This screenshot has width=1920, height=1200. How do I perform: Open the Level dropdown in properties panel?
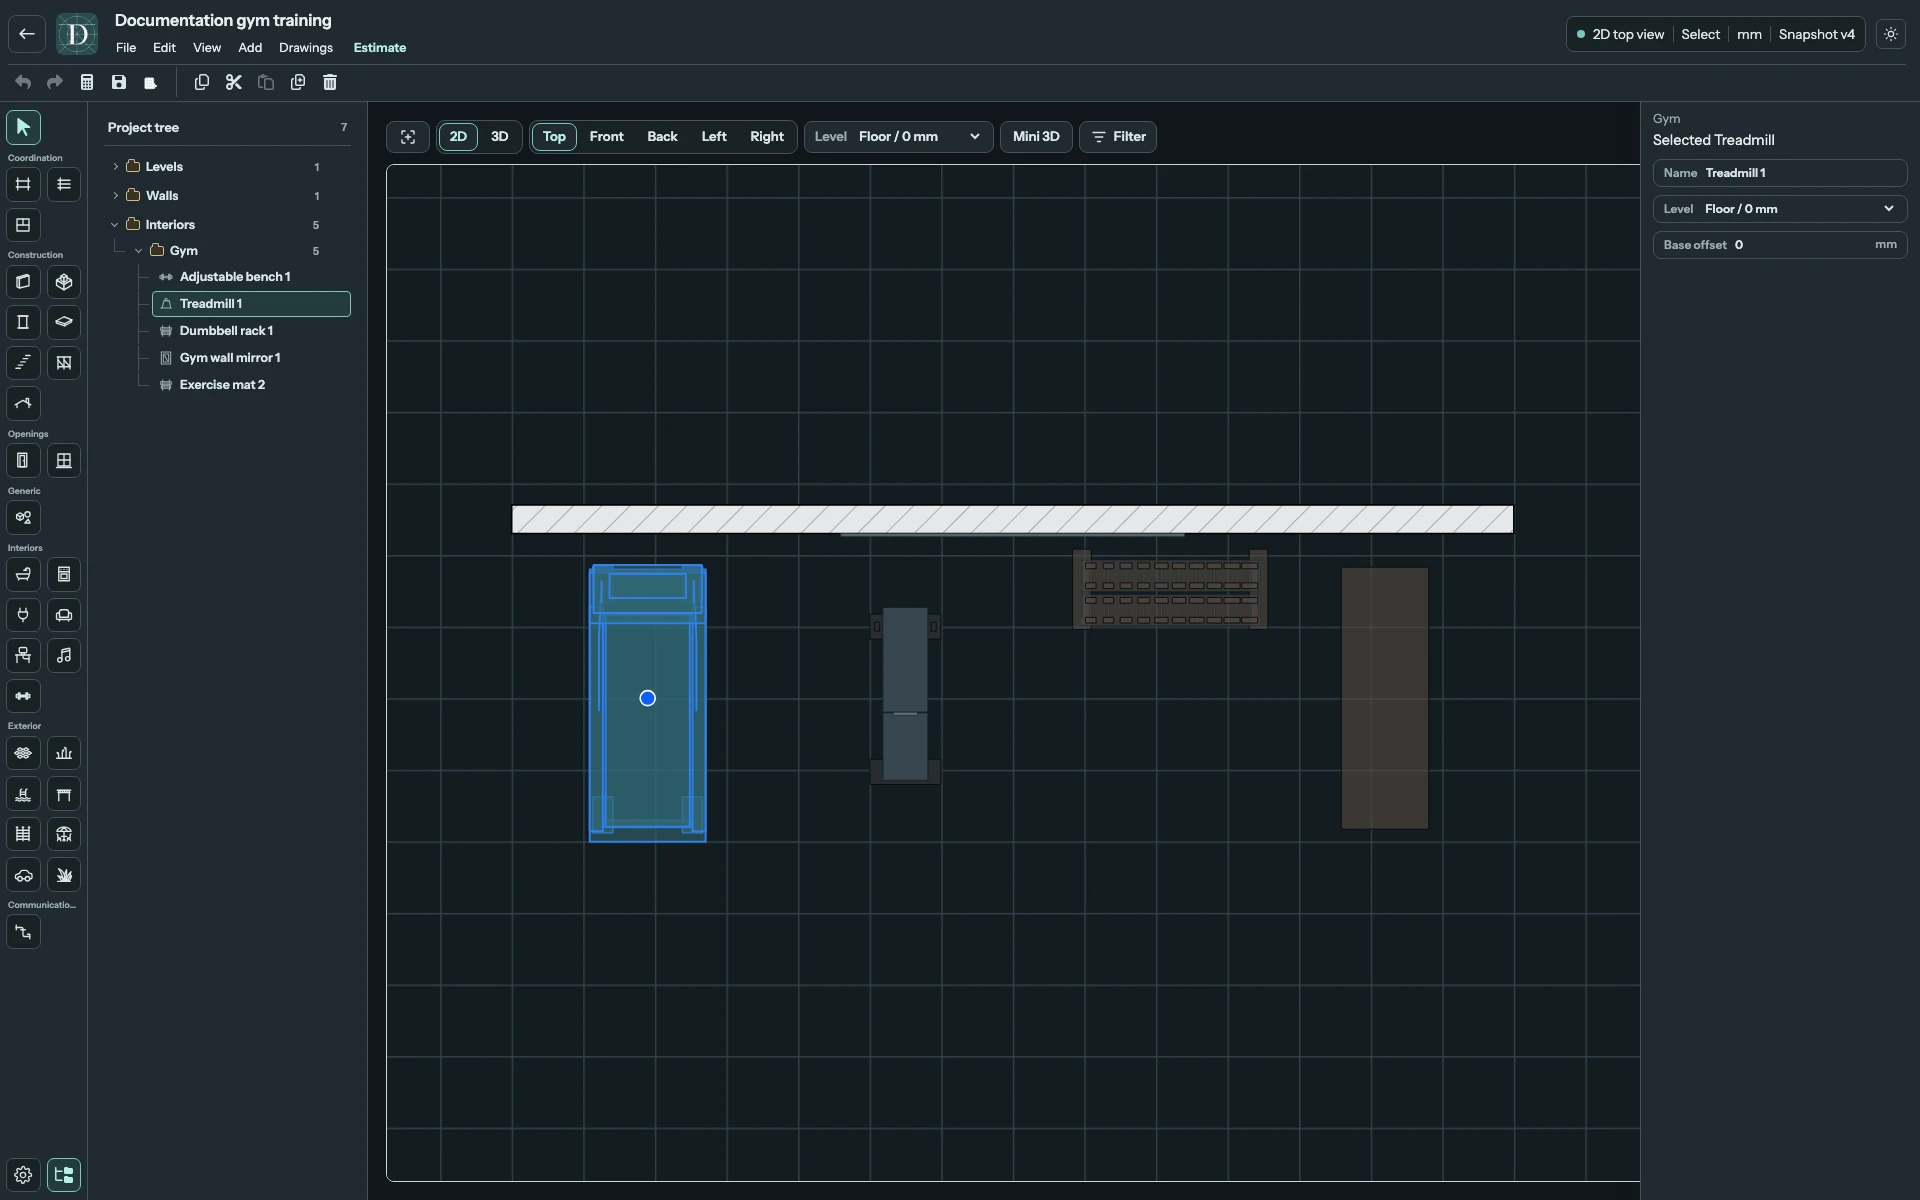[1780, 209]
